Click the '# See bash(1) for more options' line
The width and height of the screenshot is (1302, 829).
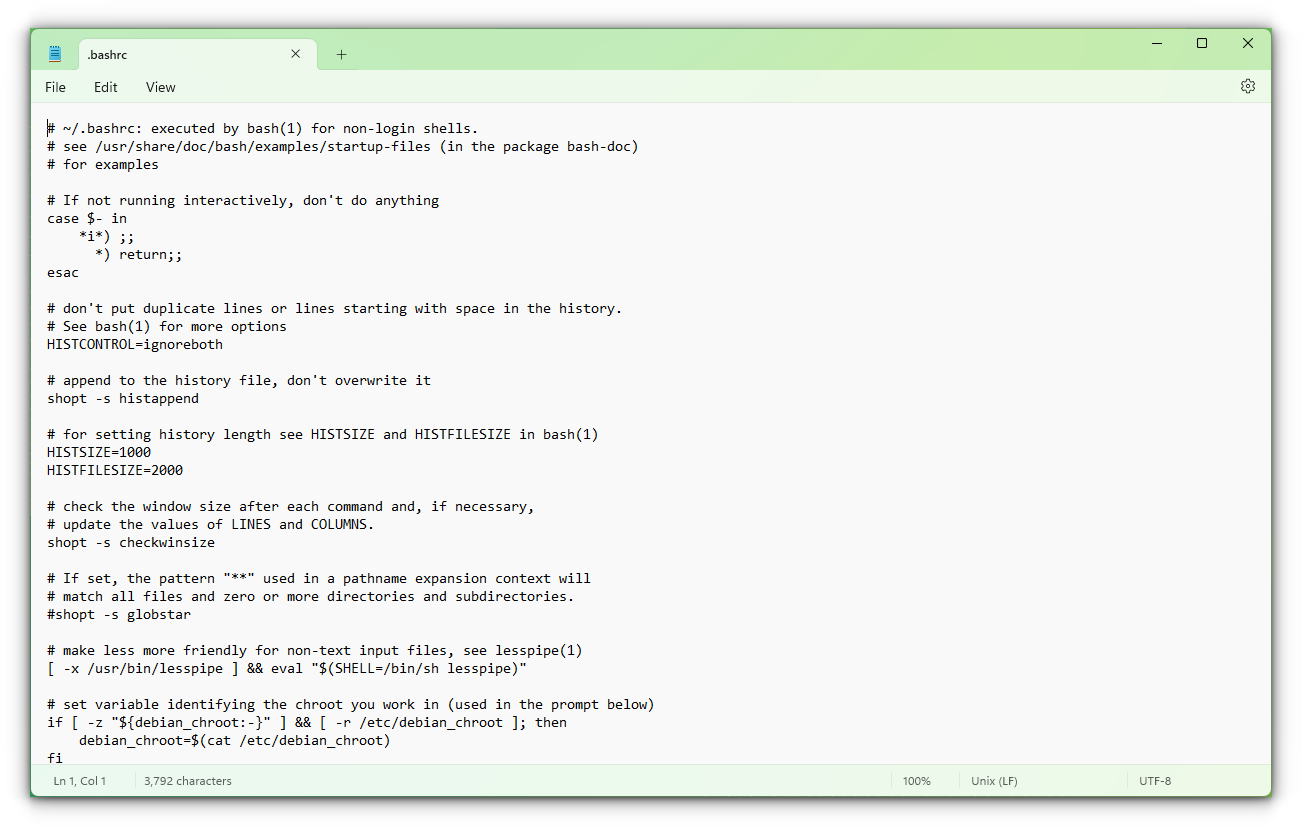click(x=167, y=326)
